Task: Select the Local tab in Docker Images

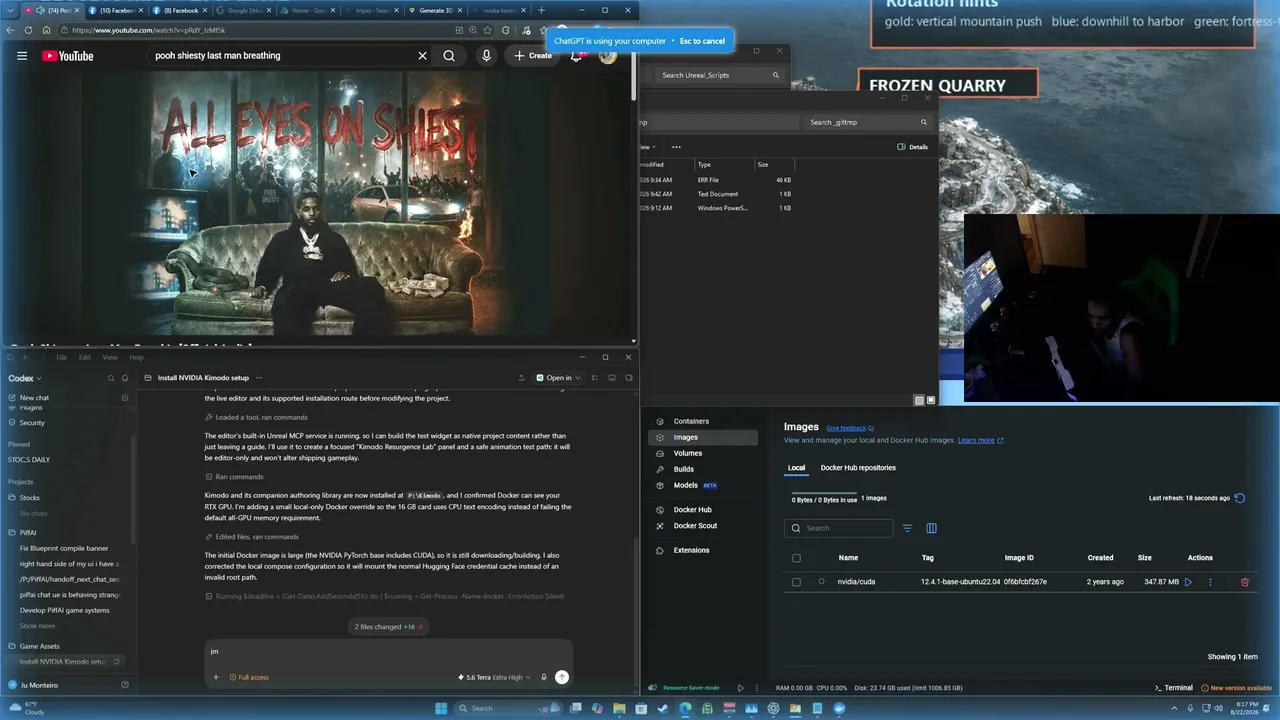Action: (x=796, y=468)
